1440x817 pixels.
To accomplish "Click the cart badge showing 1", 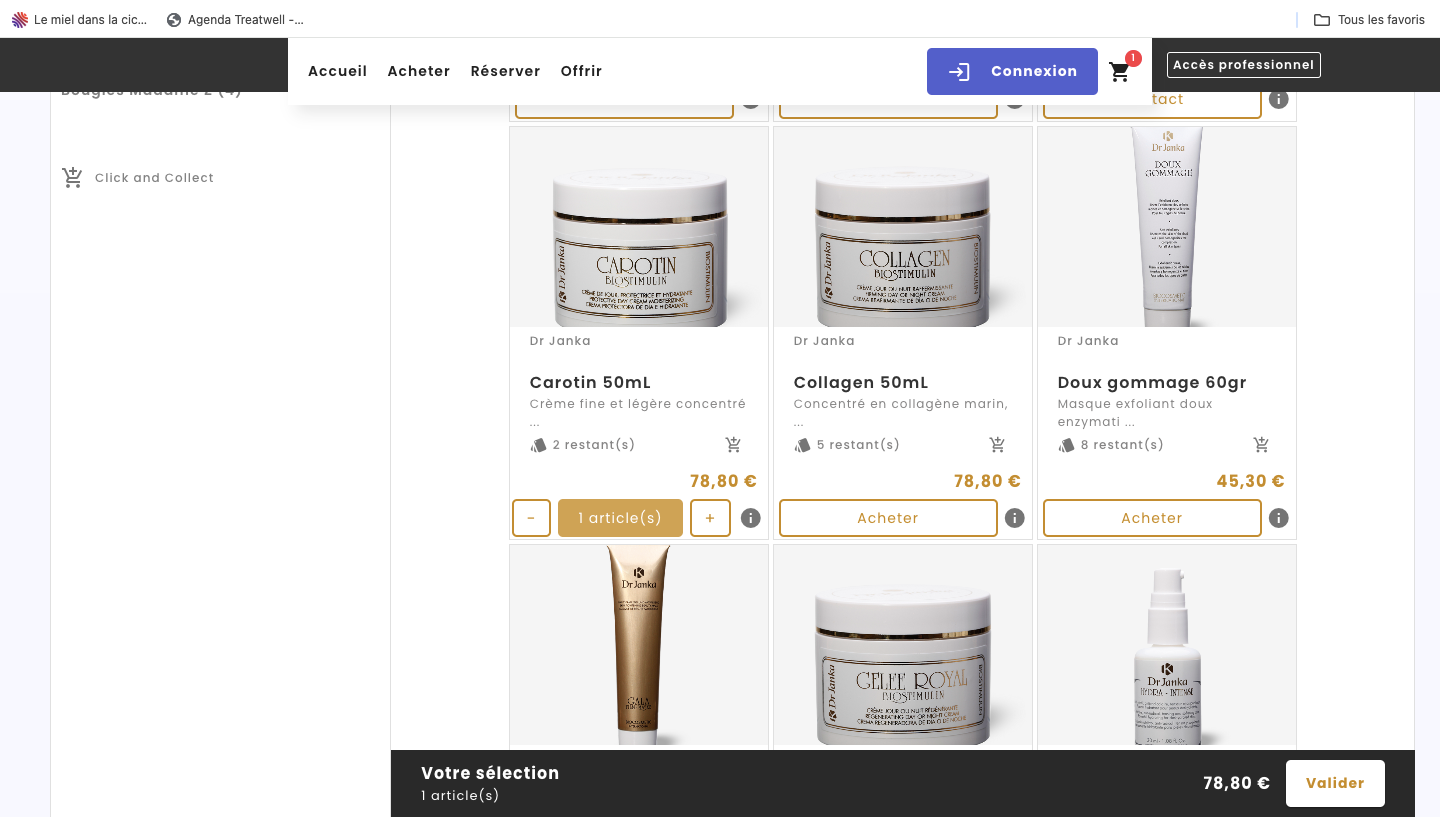I will 1133,58.
